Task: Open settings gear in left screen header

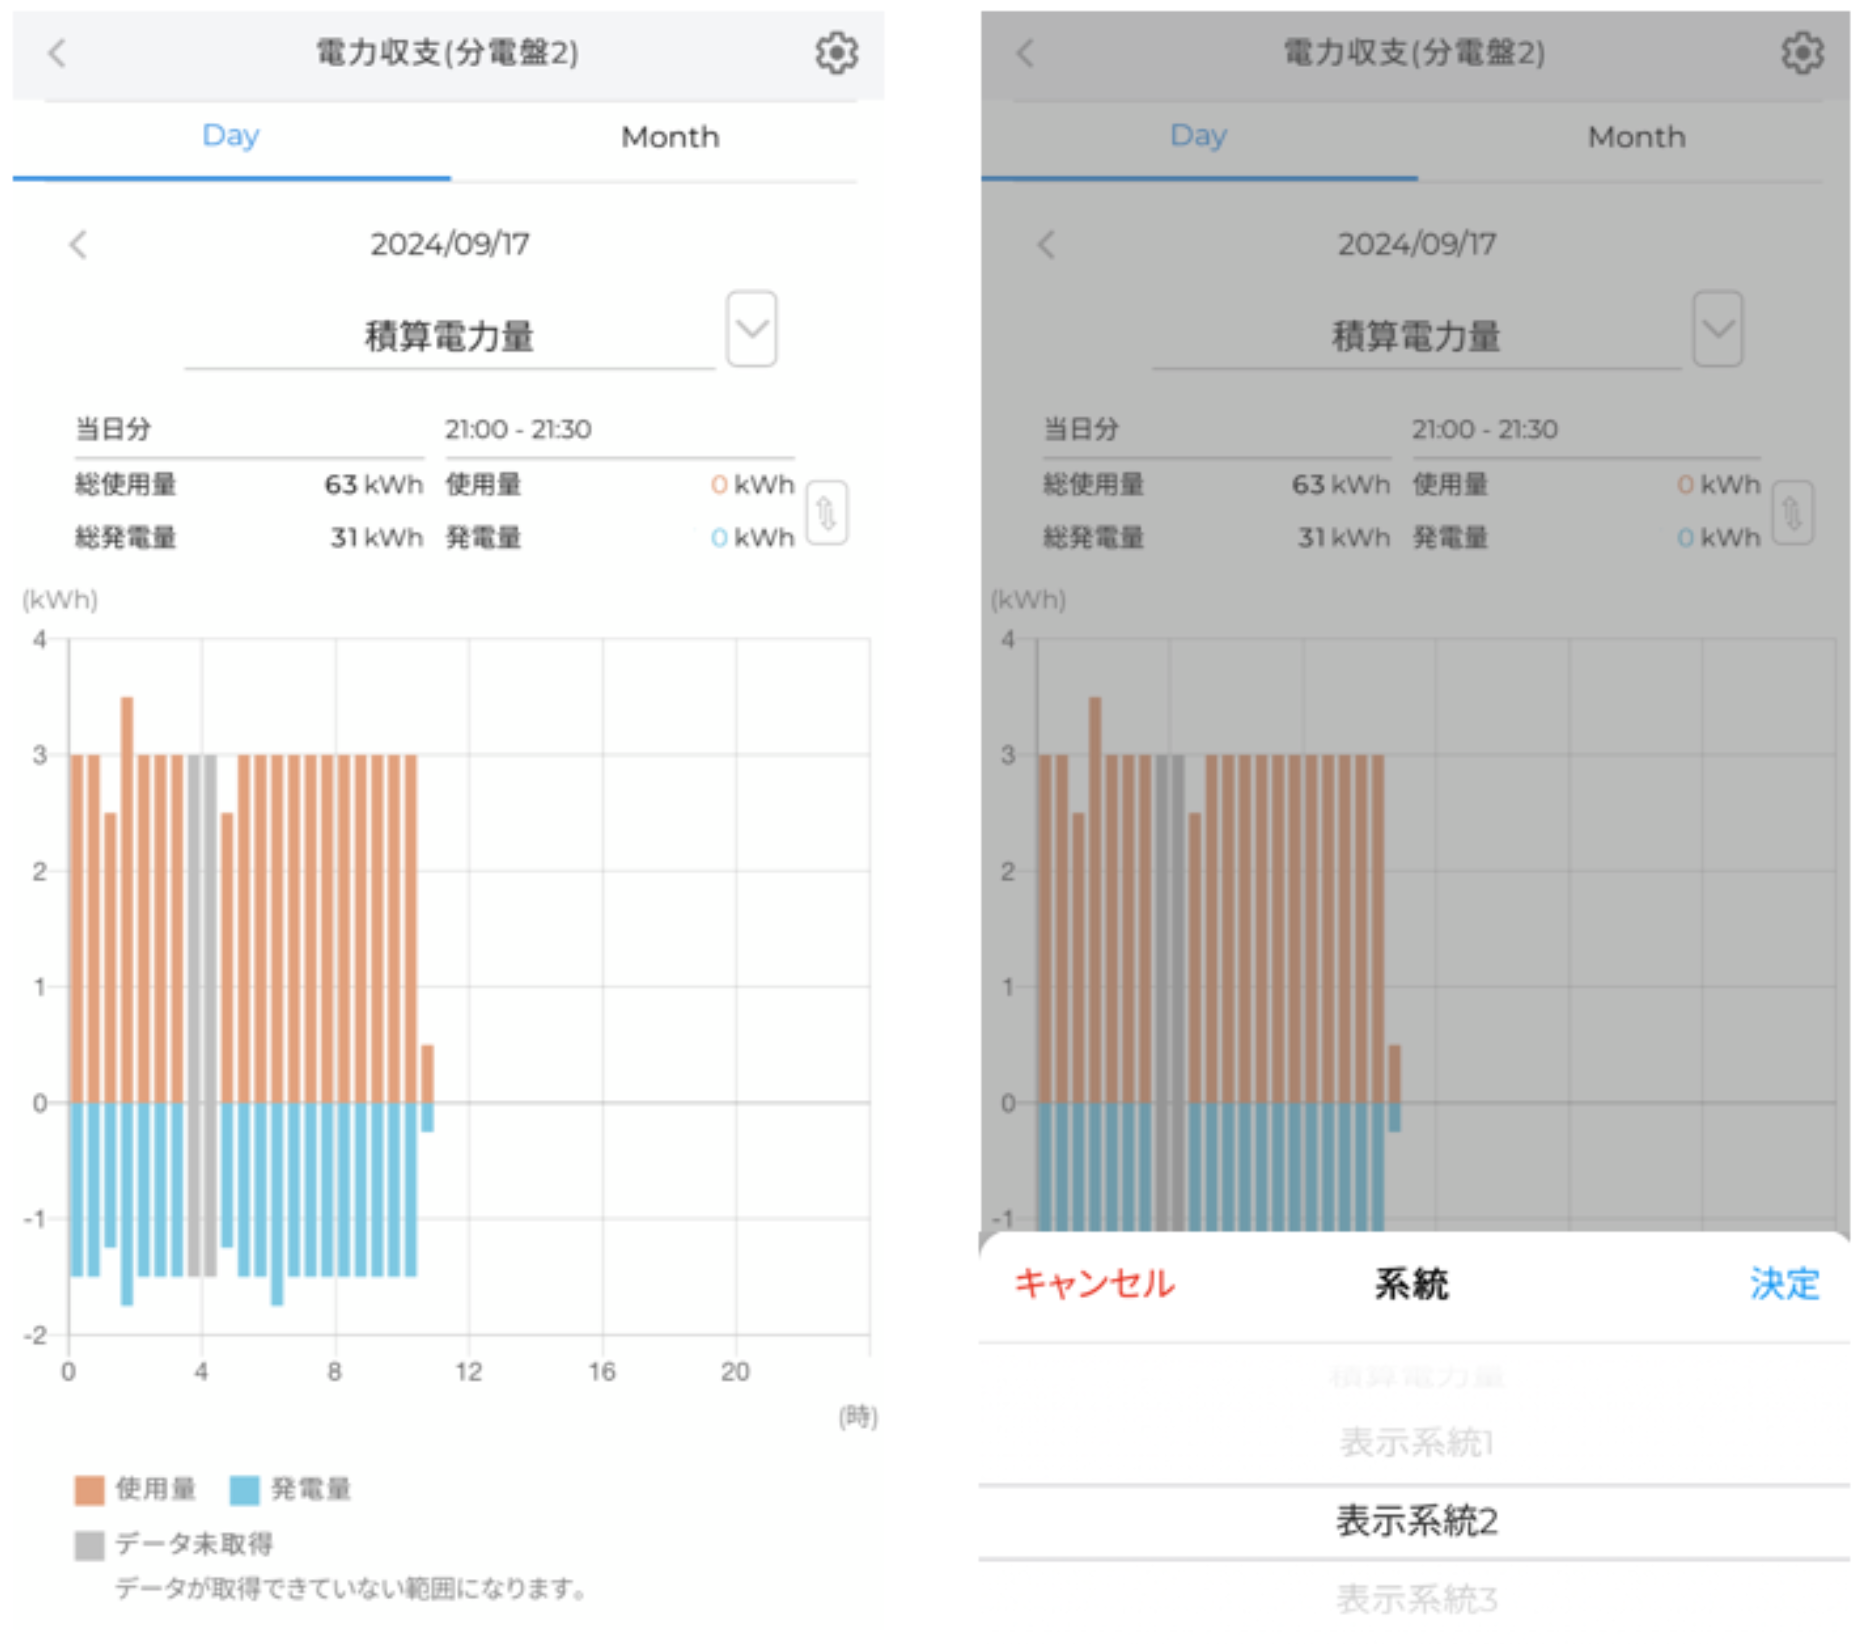Action: (835, 53)
